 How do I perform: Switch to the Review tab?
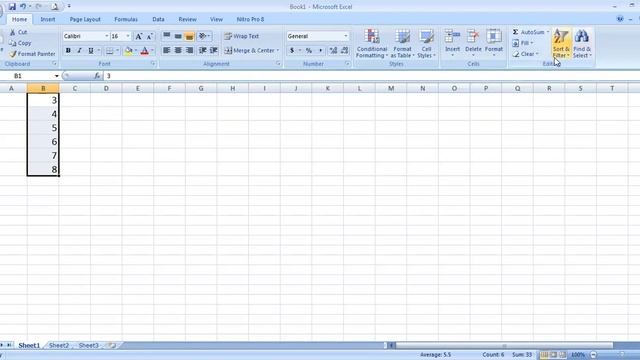187,19
